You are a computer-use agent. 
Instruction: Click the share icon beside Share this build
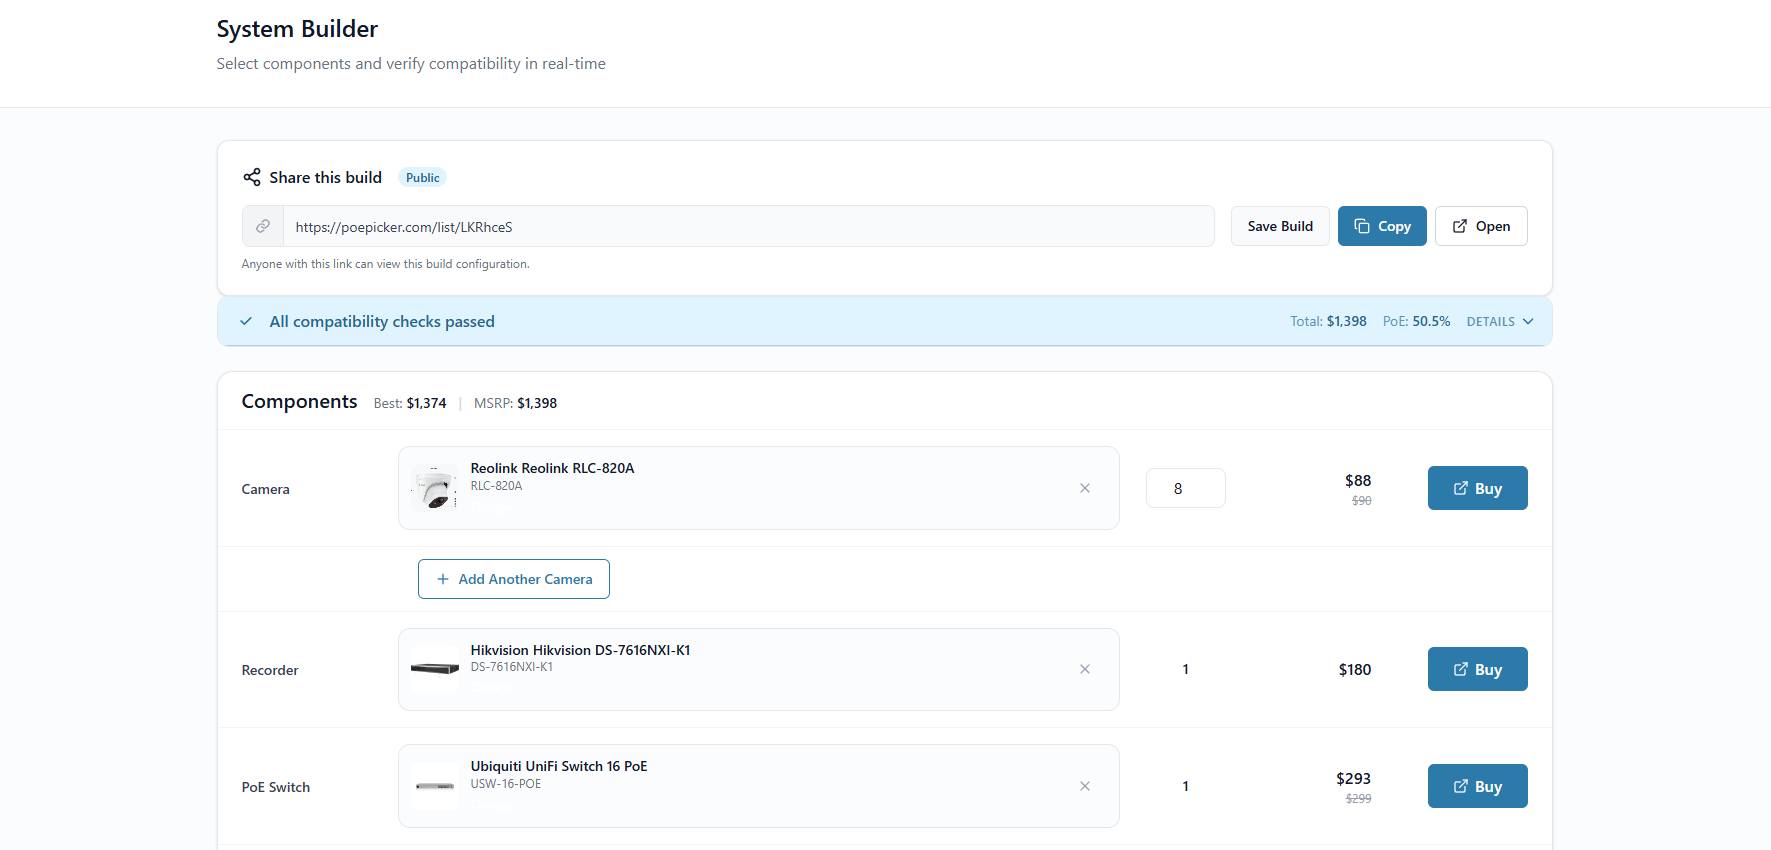point(251,177)
